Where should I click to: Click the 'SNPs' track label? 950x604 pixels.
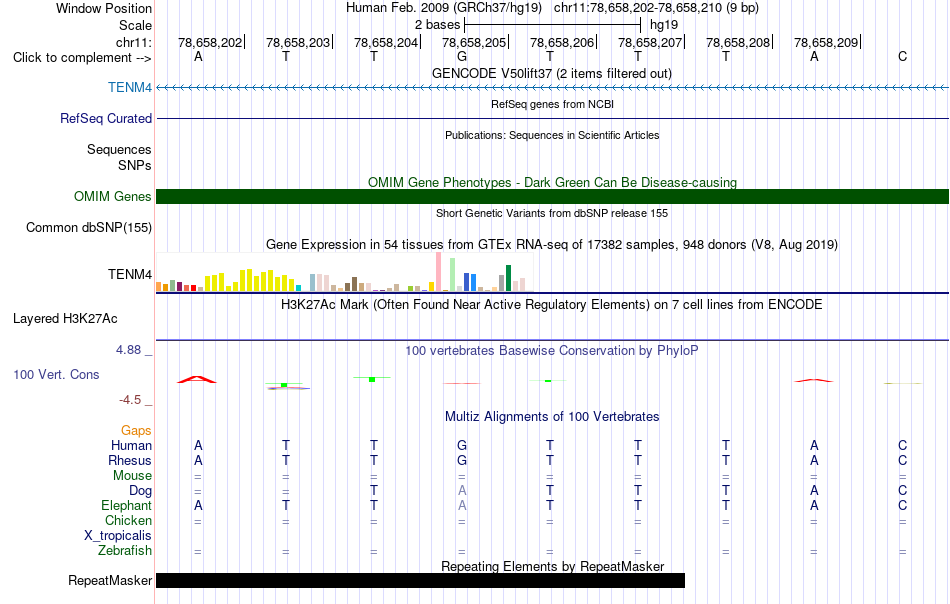pos(135,165)
